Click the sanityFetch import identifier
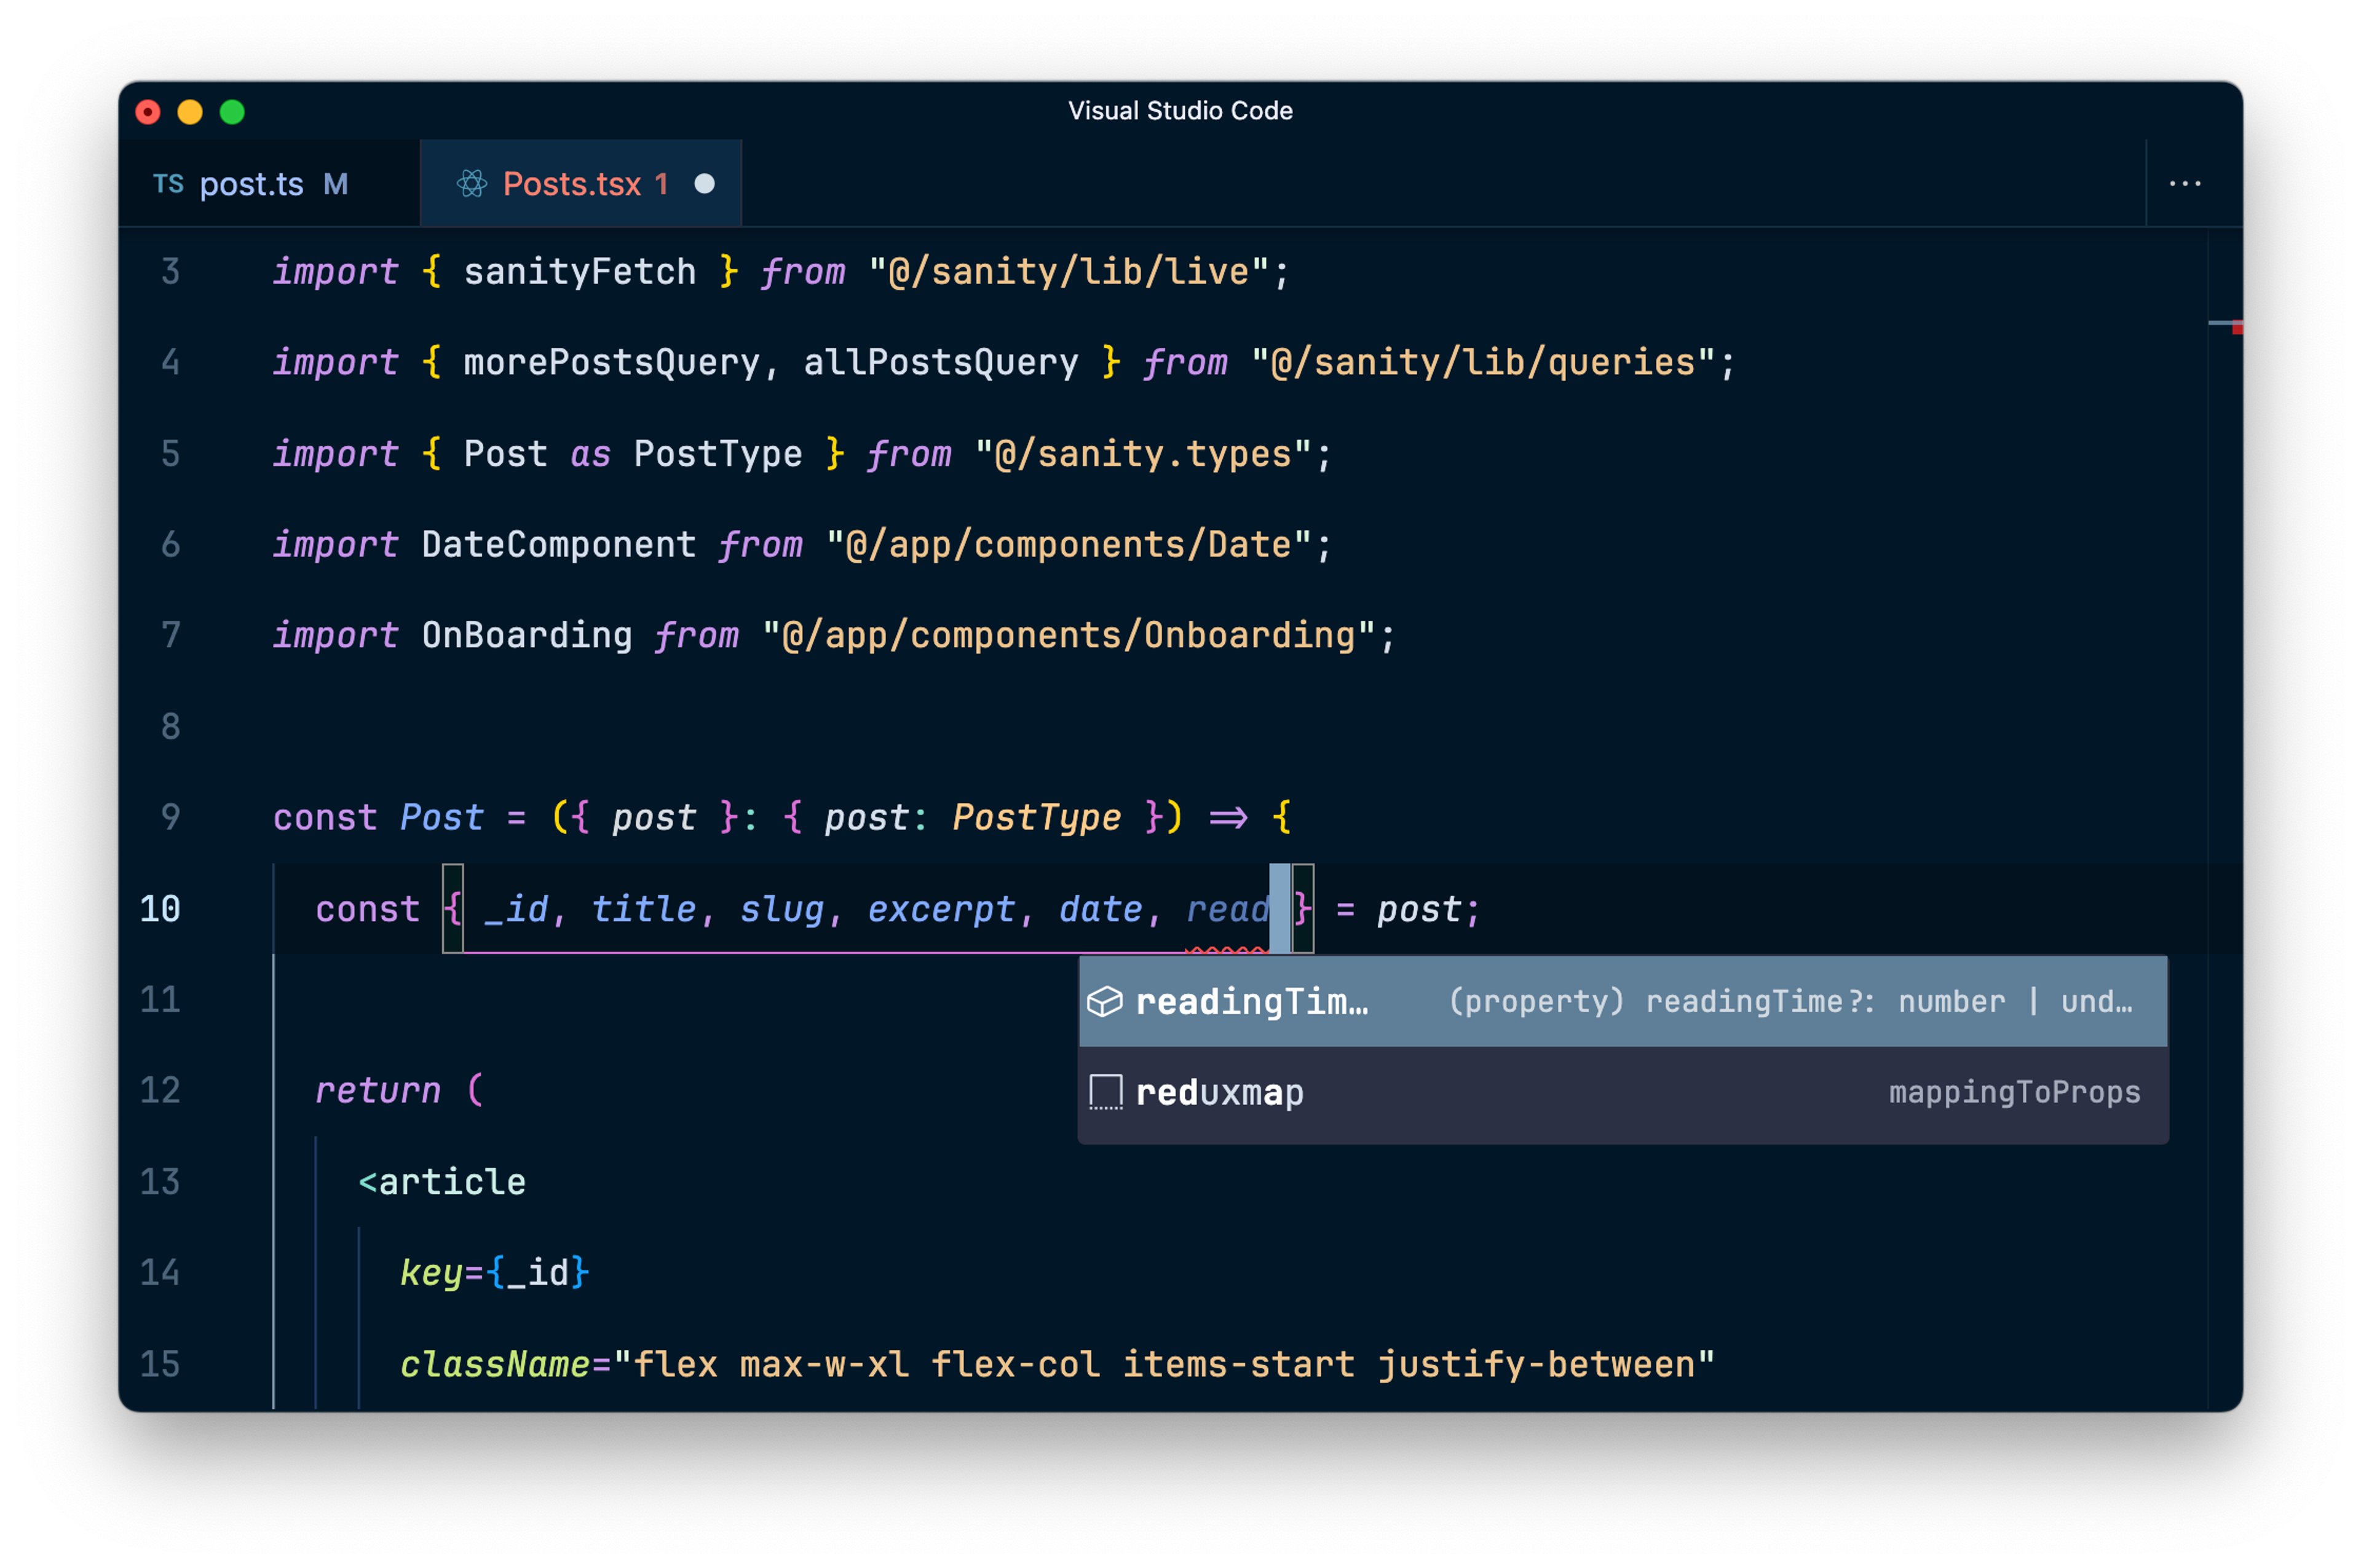 click(579, 272)
